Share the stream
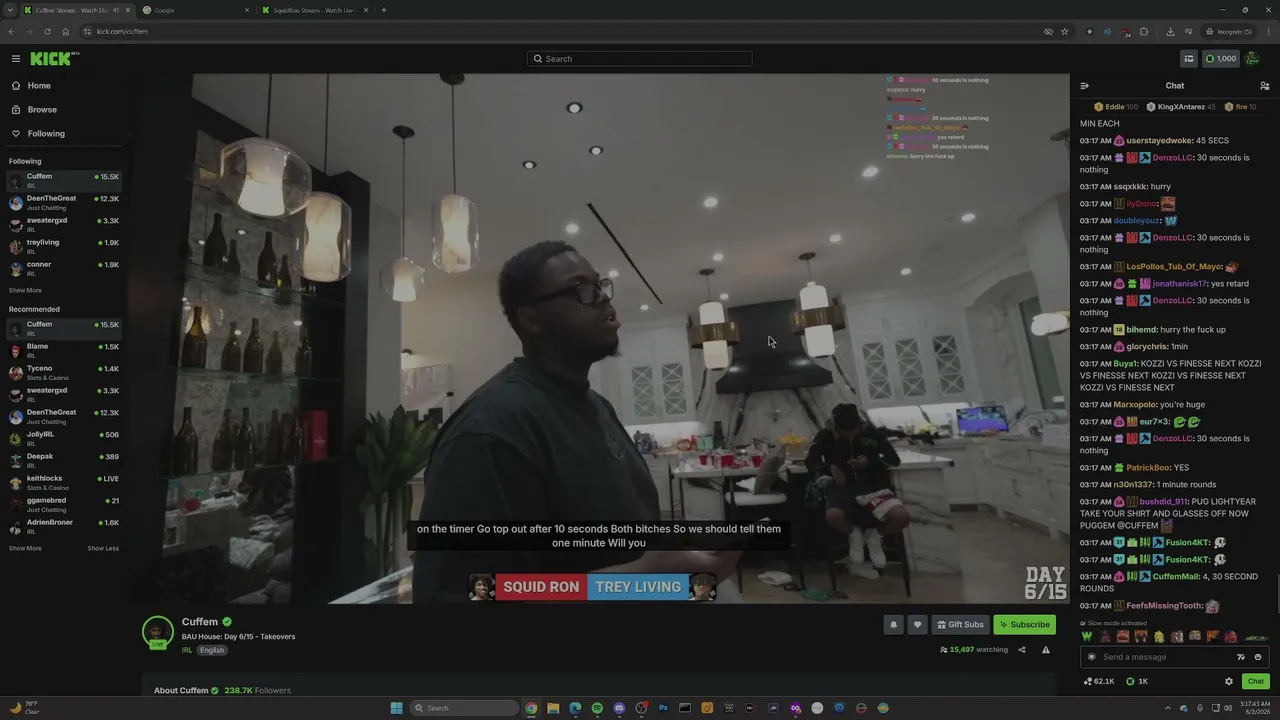The width and height of the screenshot is (1280, 720). click(1022, 650)
